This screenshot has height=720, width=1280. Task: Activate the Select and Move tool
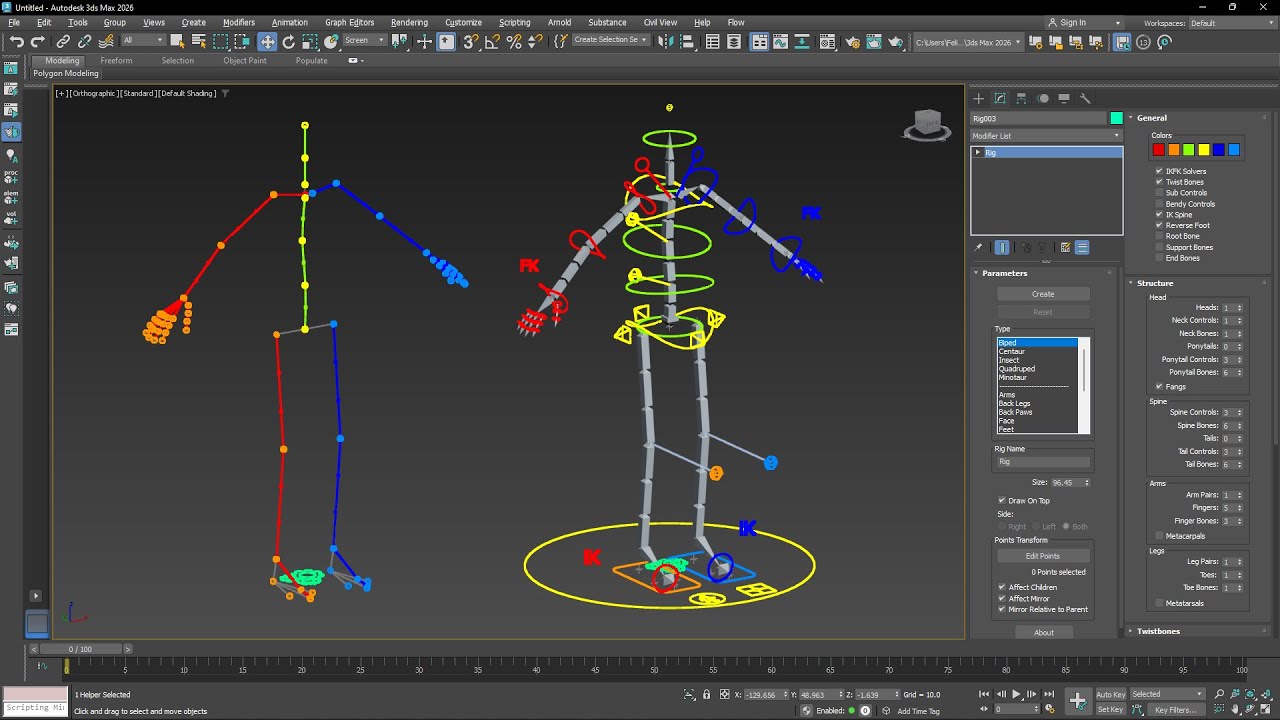click(x=267, y=42)
